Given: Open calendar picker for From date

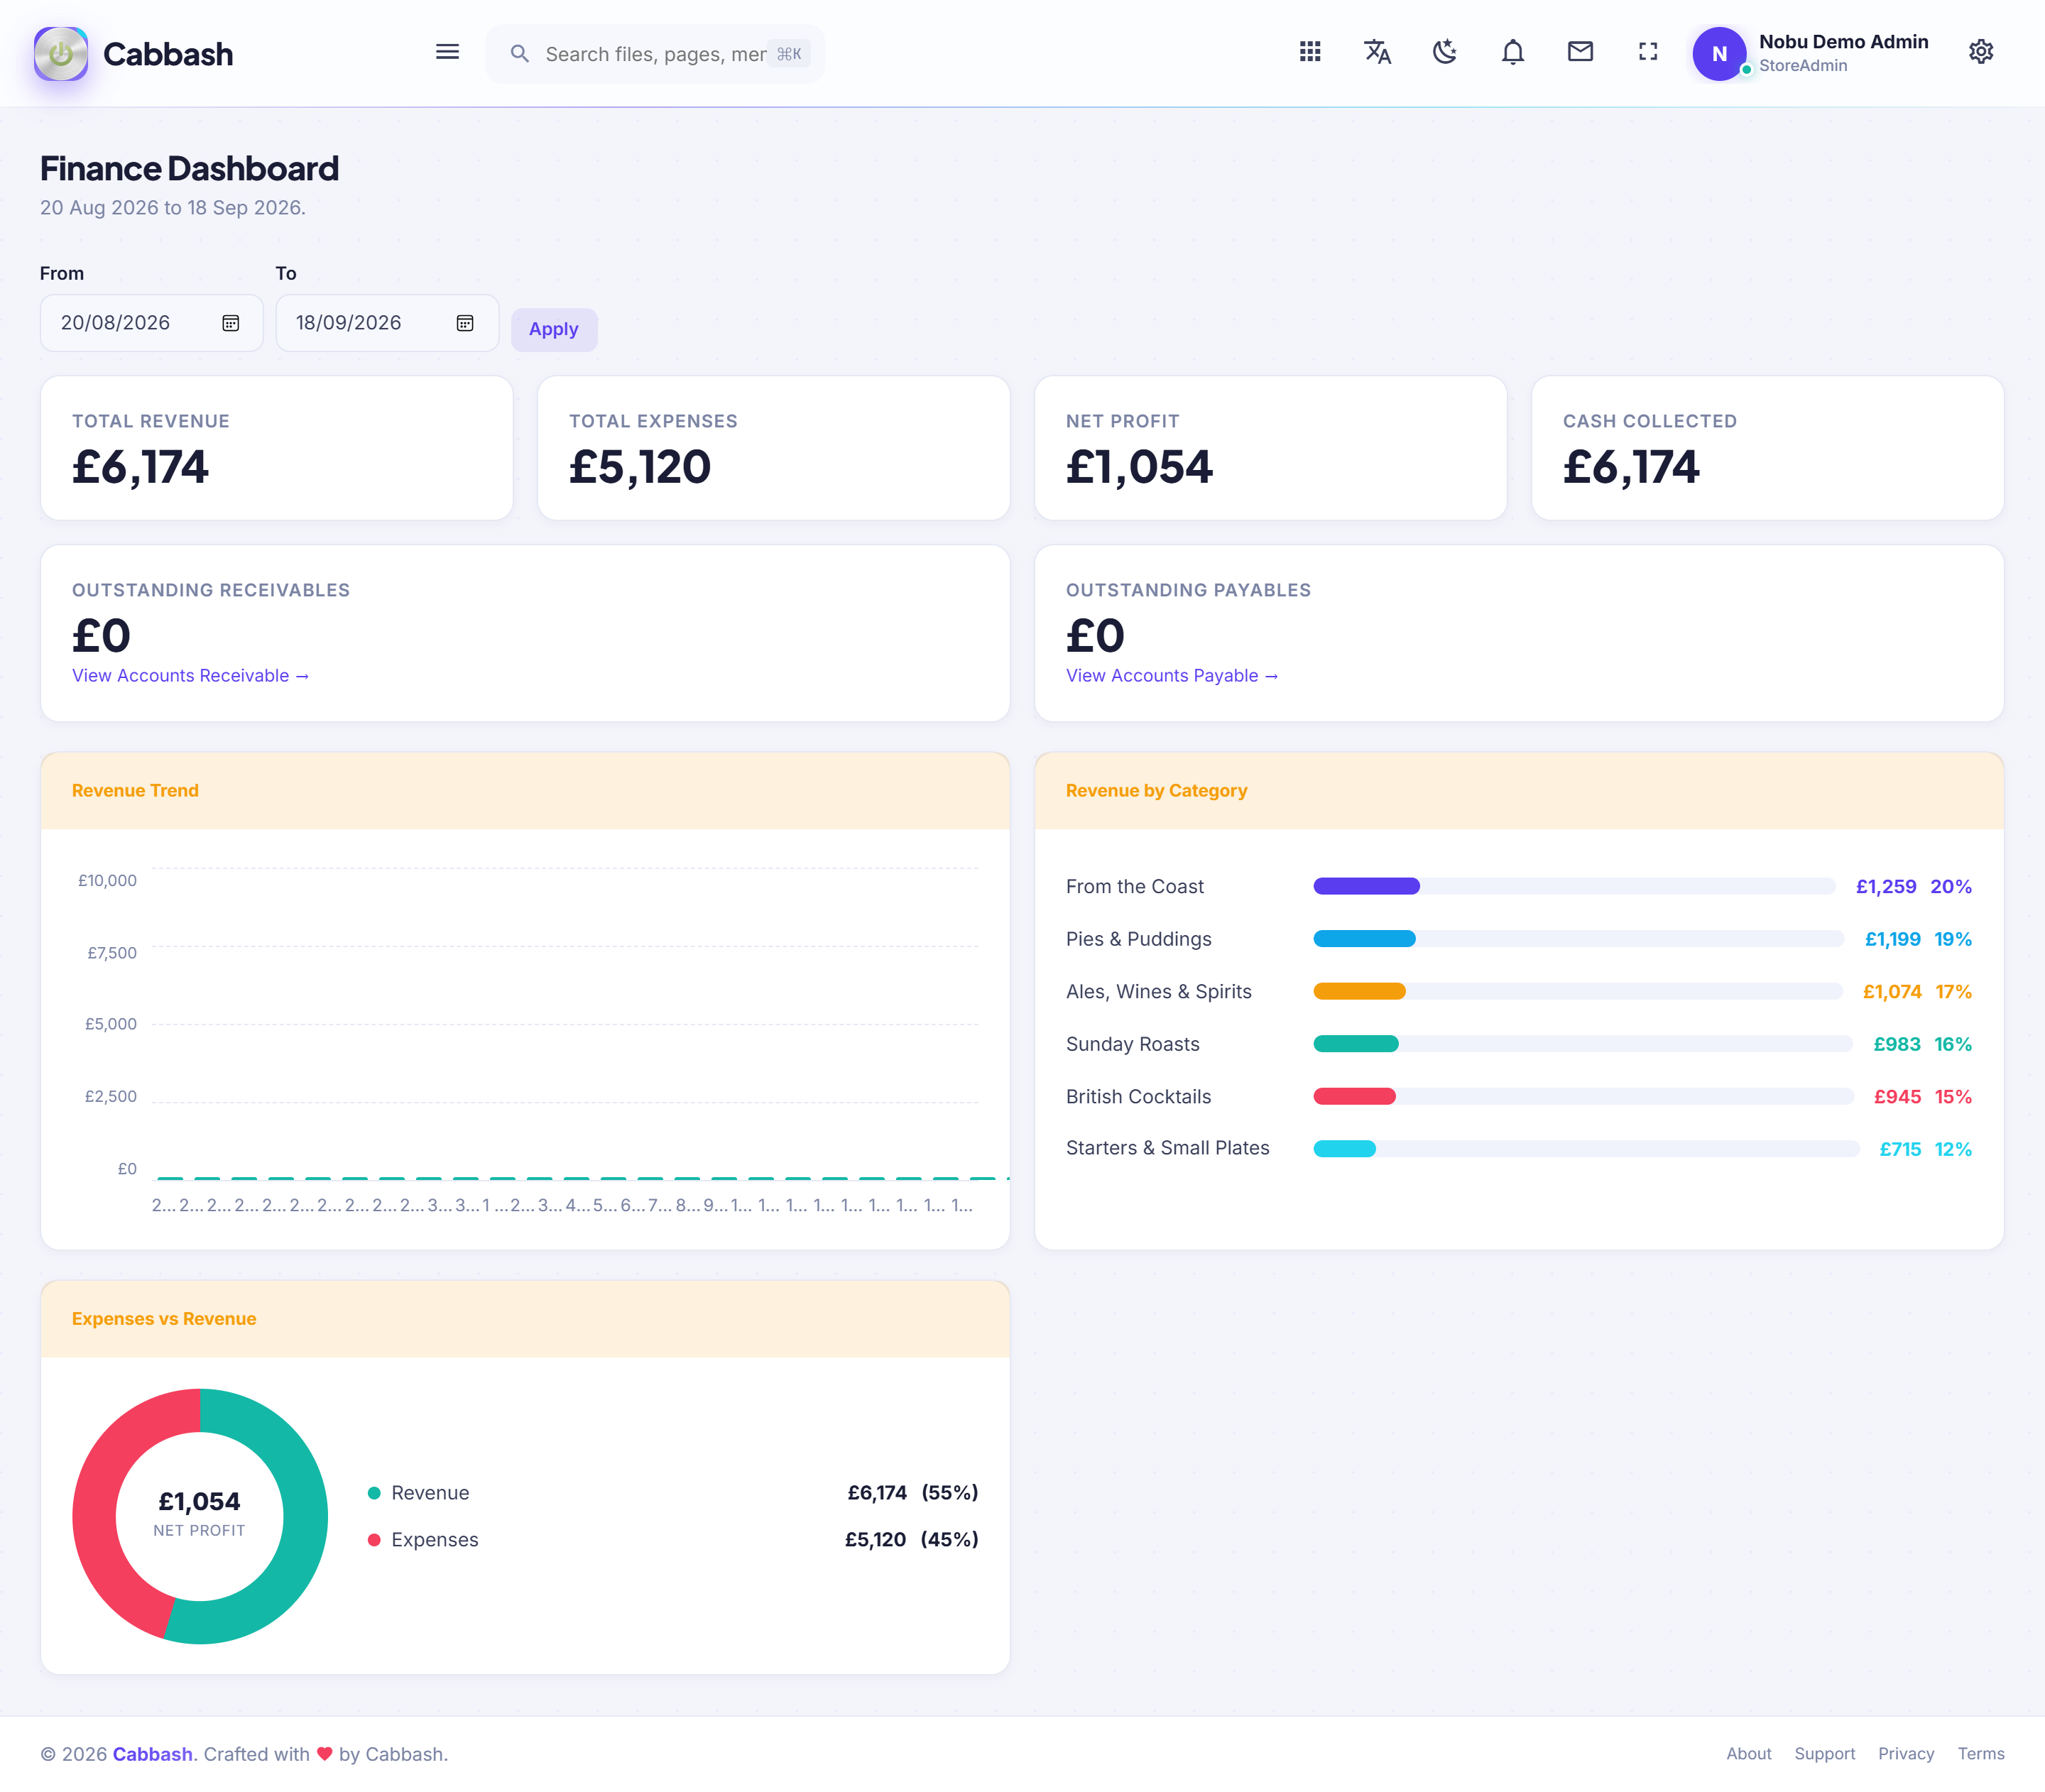Looking at the screenshot, I should pos(231,323).
